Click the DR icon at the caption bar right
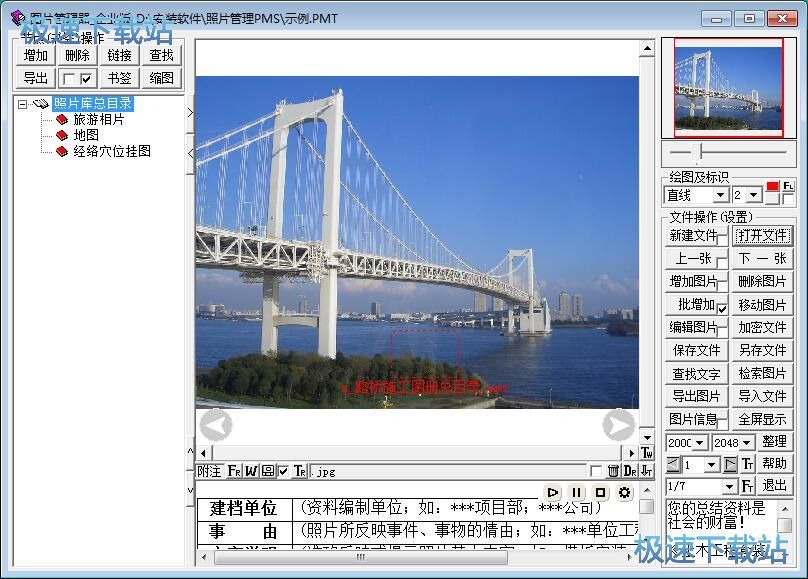Screen dimensions: 808x579 point(632,468)
